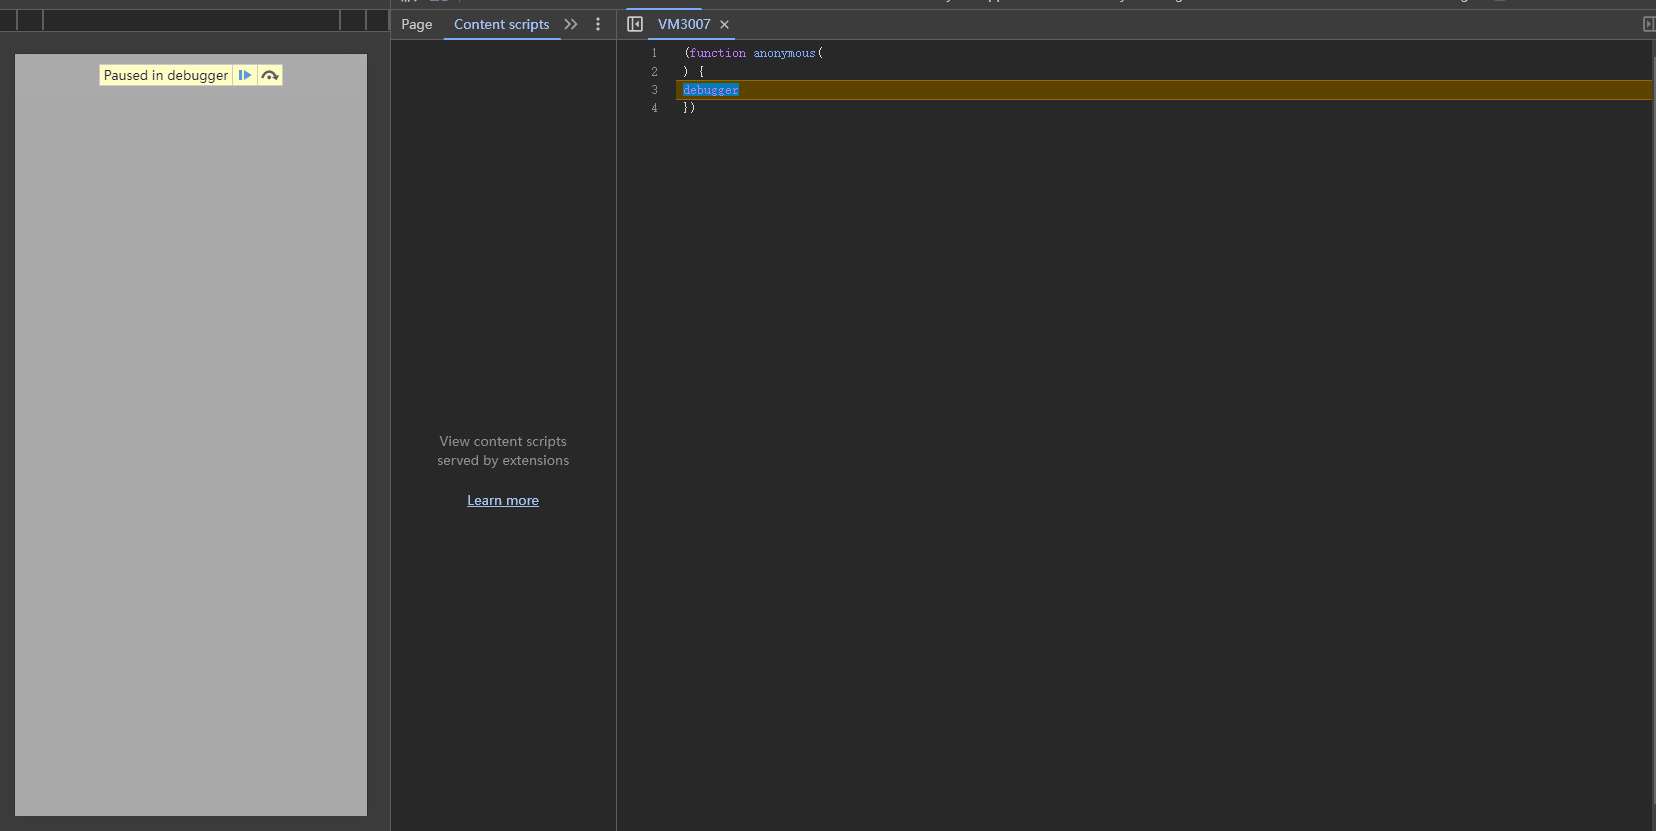Viewport: 1656px width, 831px height.
Task: Click the step over icon in overlay
Action: click(x=270, y=75)
